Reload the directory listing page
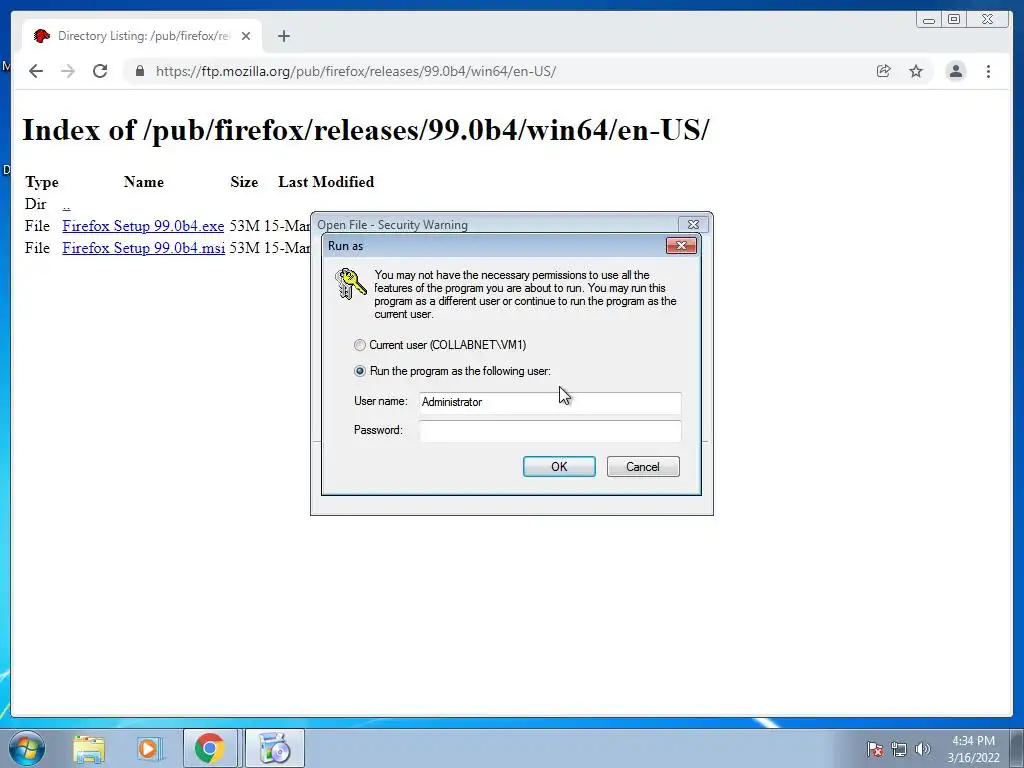The width and height of the screenshot is (1024, 768). coord(100,71)
